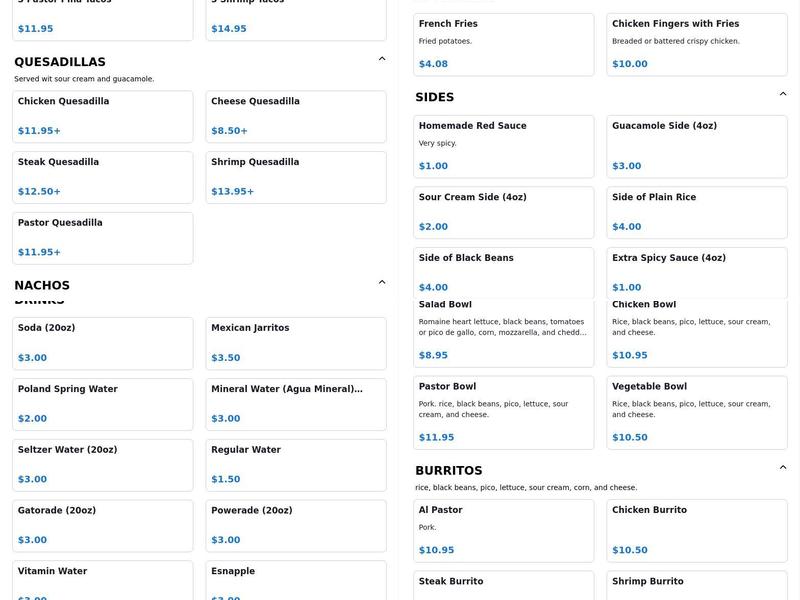Pick the Mexican Jarritos drink
The height and width of the screenshot is (600, 800).
tap(296, 343)
